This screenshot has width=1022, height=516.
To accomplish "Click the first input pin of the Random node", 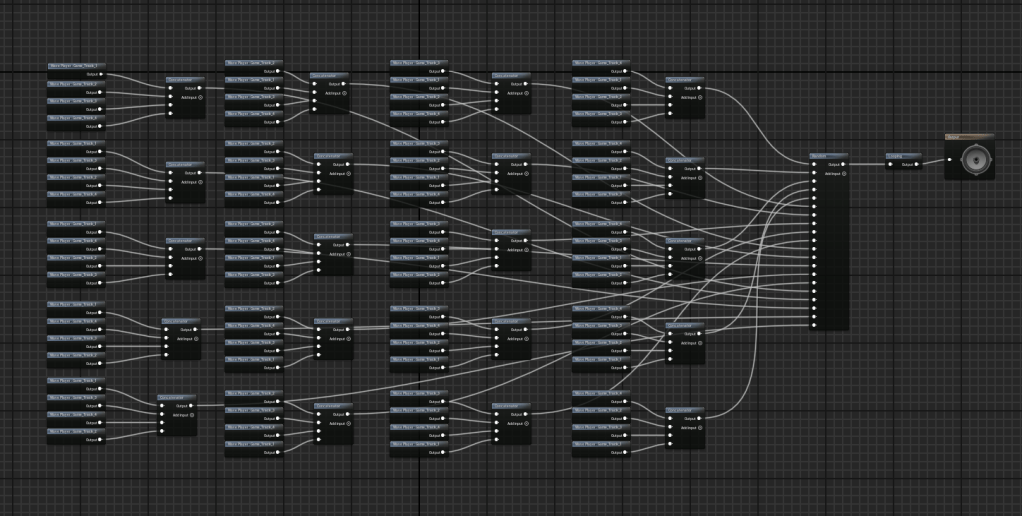I will (814, 164).
